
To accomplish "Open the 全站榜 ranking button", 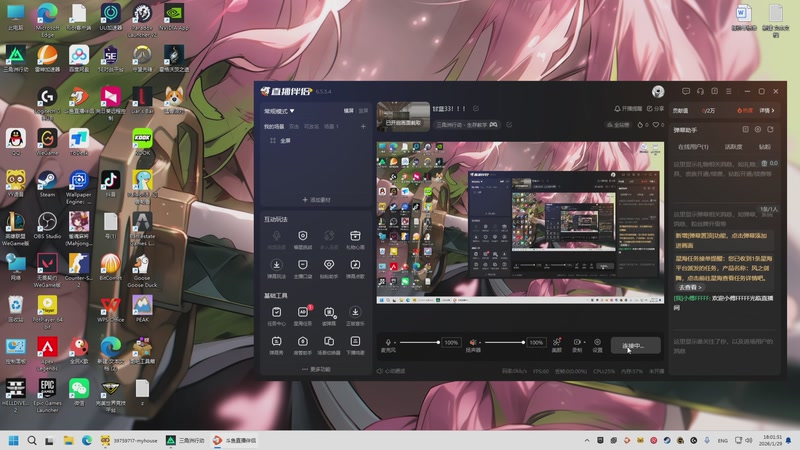I will click(618, 124).
